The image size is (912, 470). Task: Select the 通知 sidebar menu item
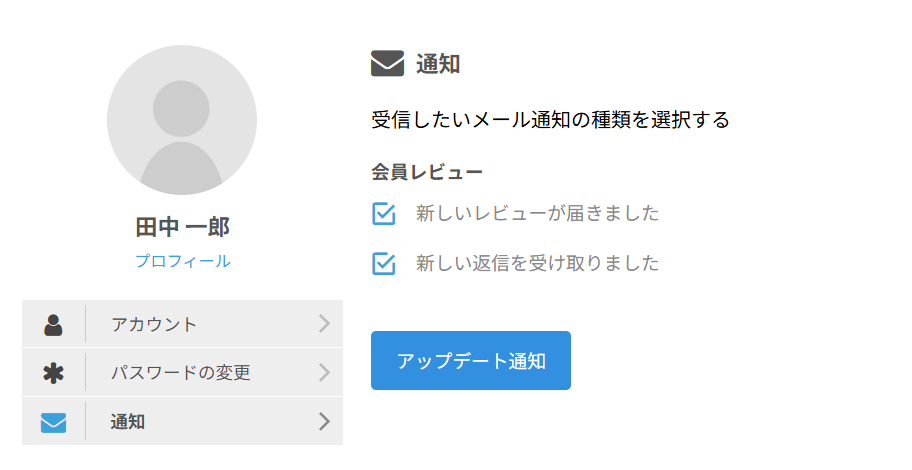tap(128, 422)
